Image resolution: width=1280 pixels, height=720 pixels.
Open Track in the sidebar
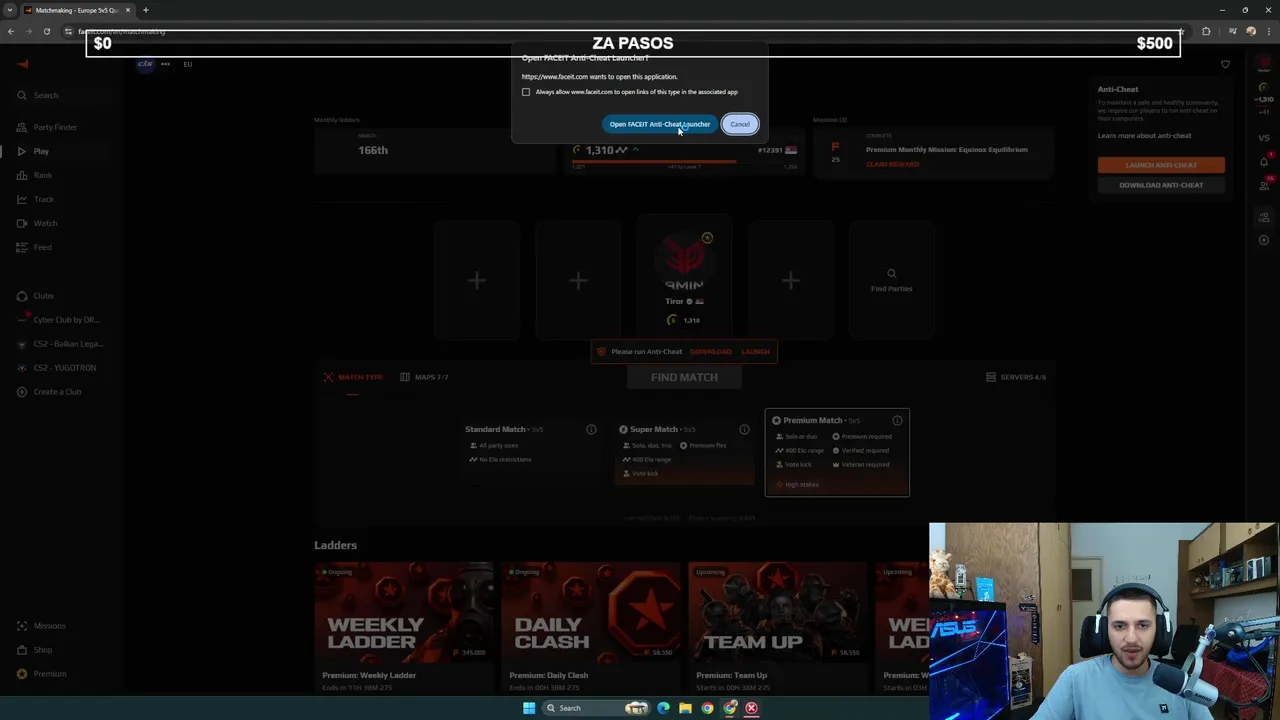click(x=35, y=199)
